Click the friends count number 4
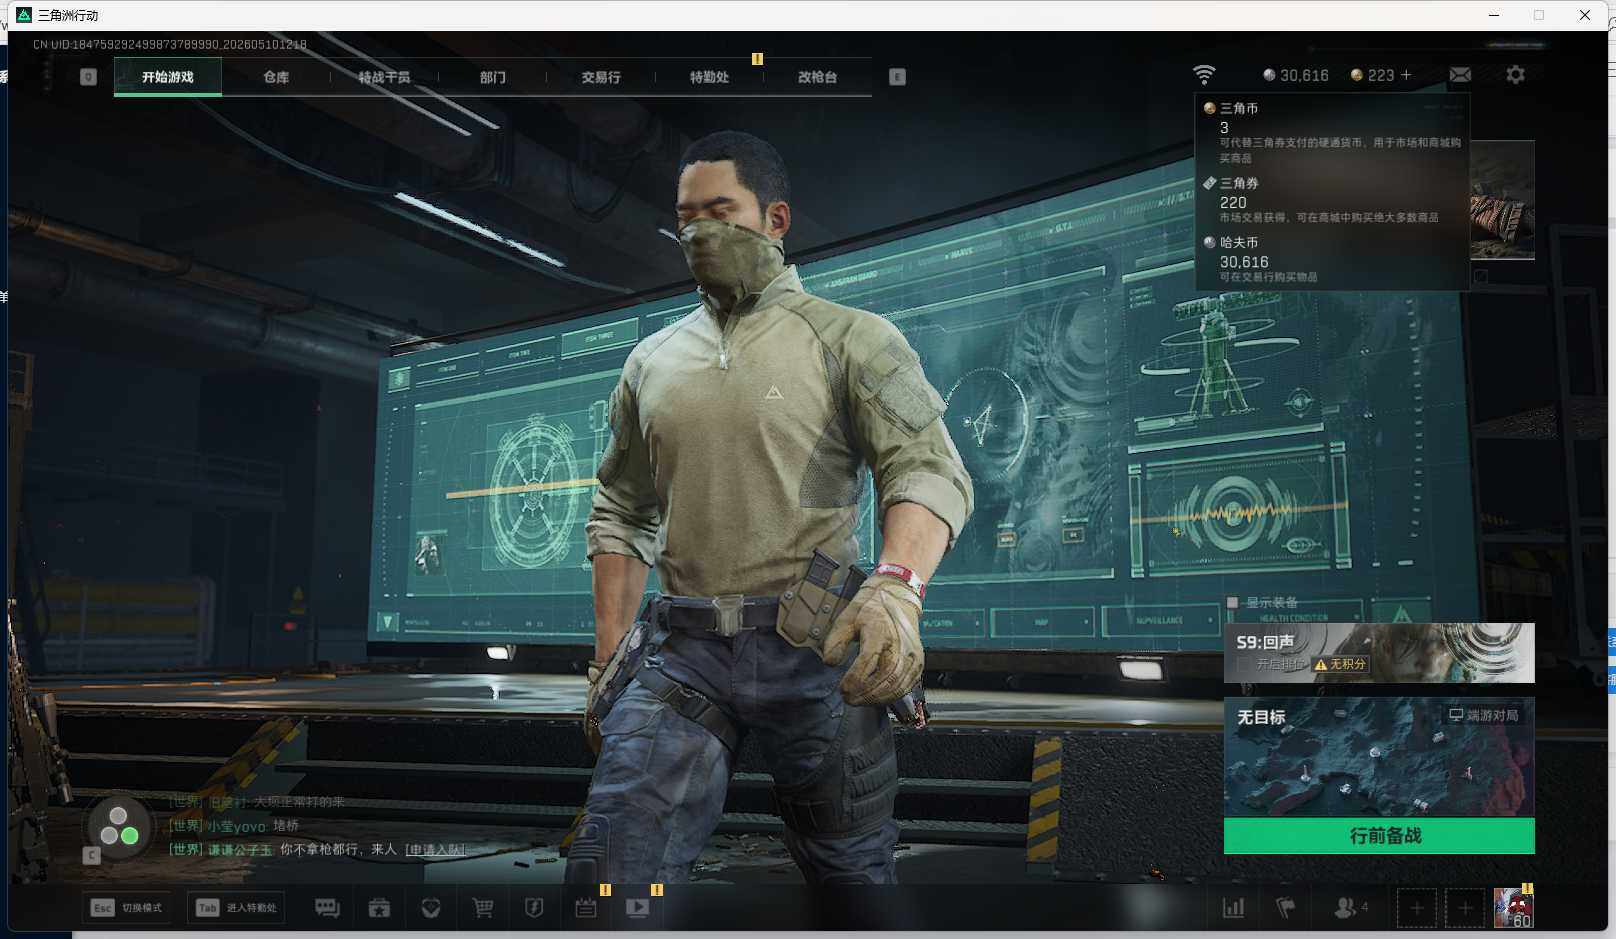 click(1365, 907)
